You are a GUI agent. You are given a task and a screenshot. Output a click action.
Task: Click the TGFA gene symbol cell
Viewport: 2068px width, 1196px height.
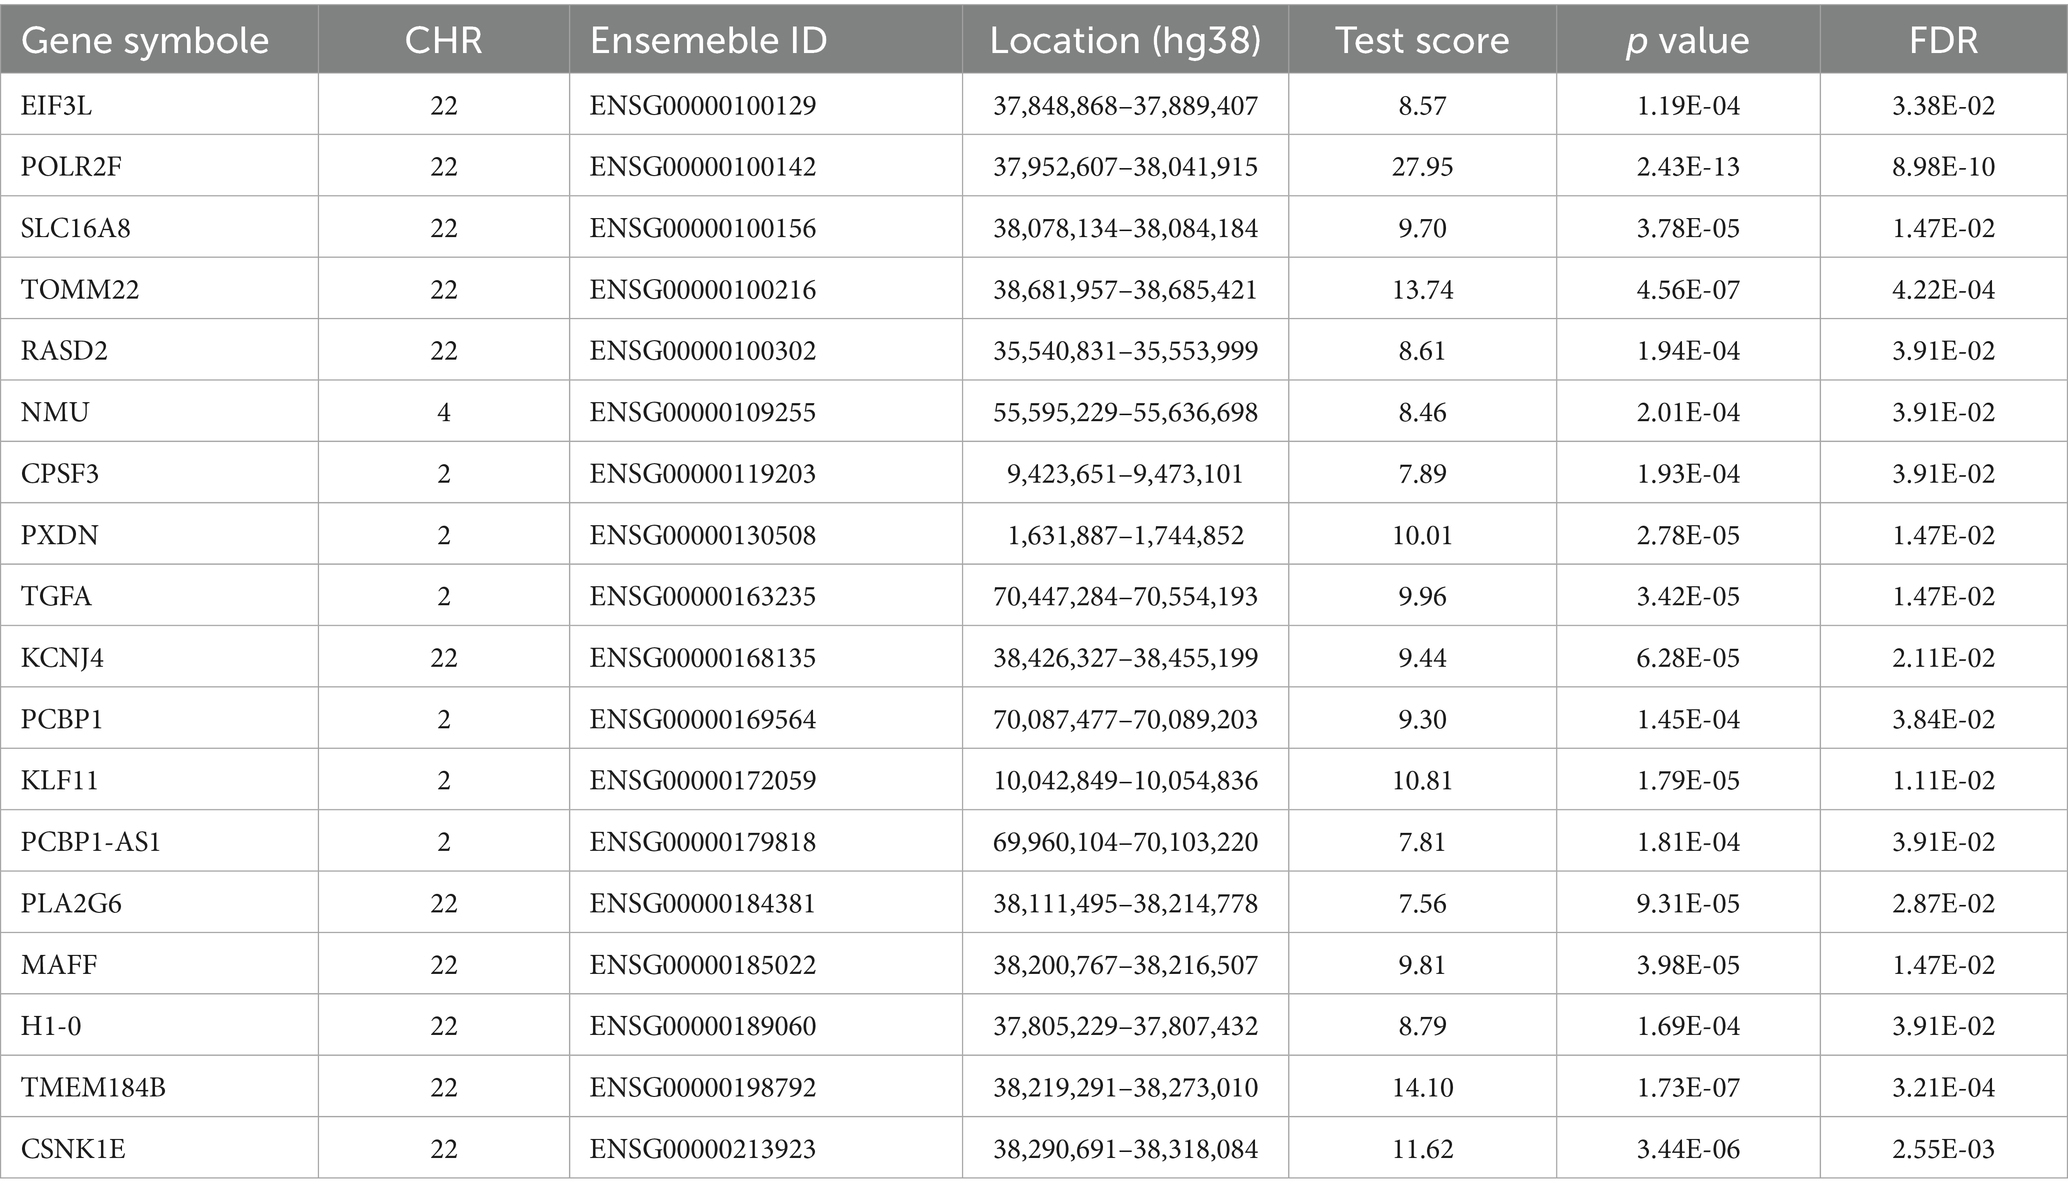[56, 596]
